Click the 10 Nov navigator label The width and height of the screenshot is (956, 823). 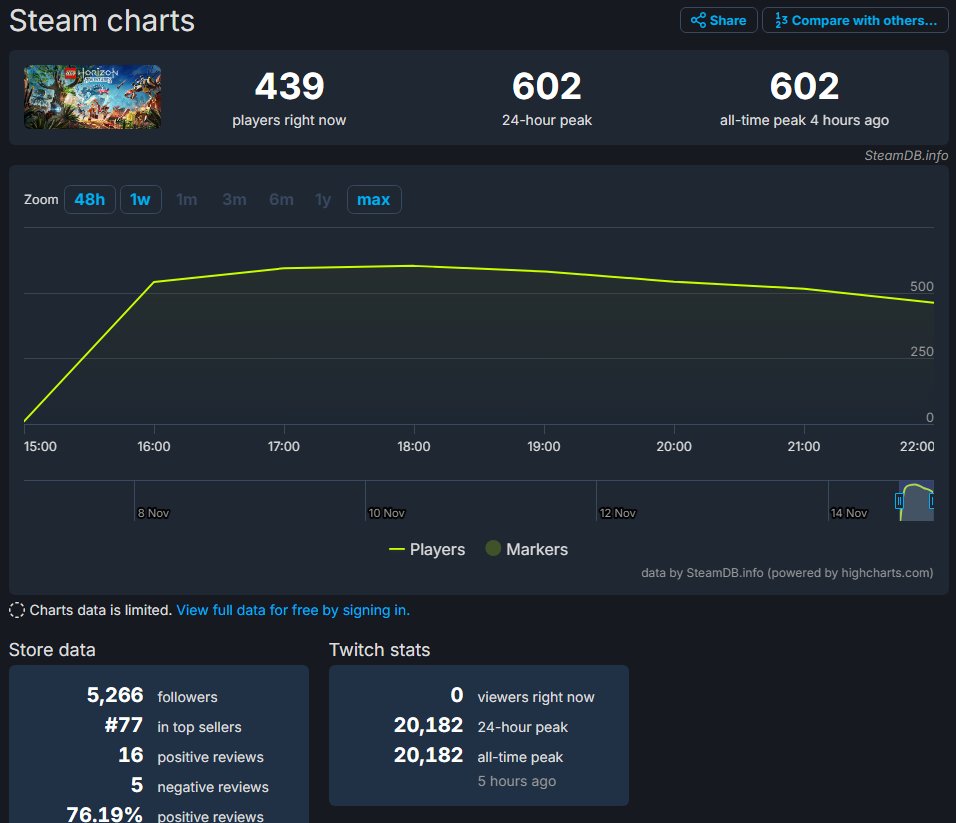click(387, 513)
